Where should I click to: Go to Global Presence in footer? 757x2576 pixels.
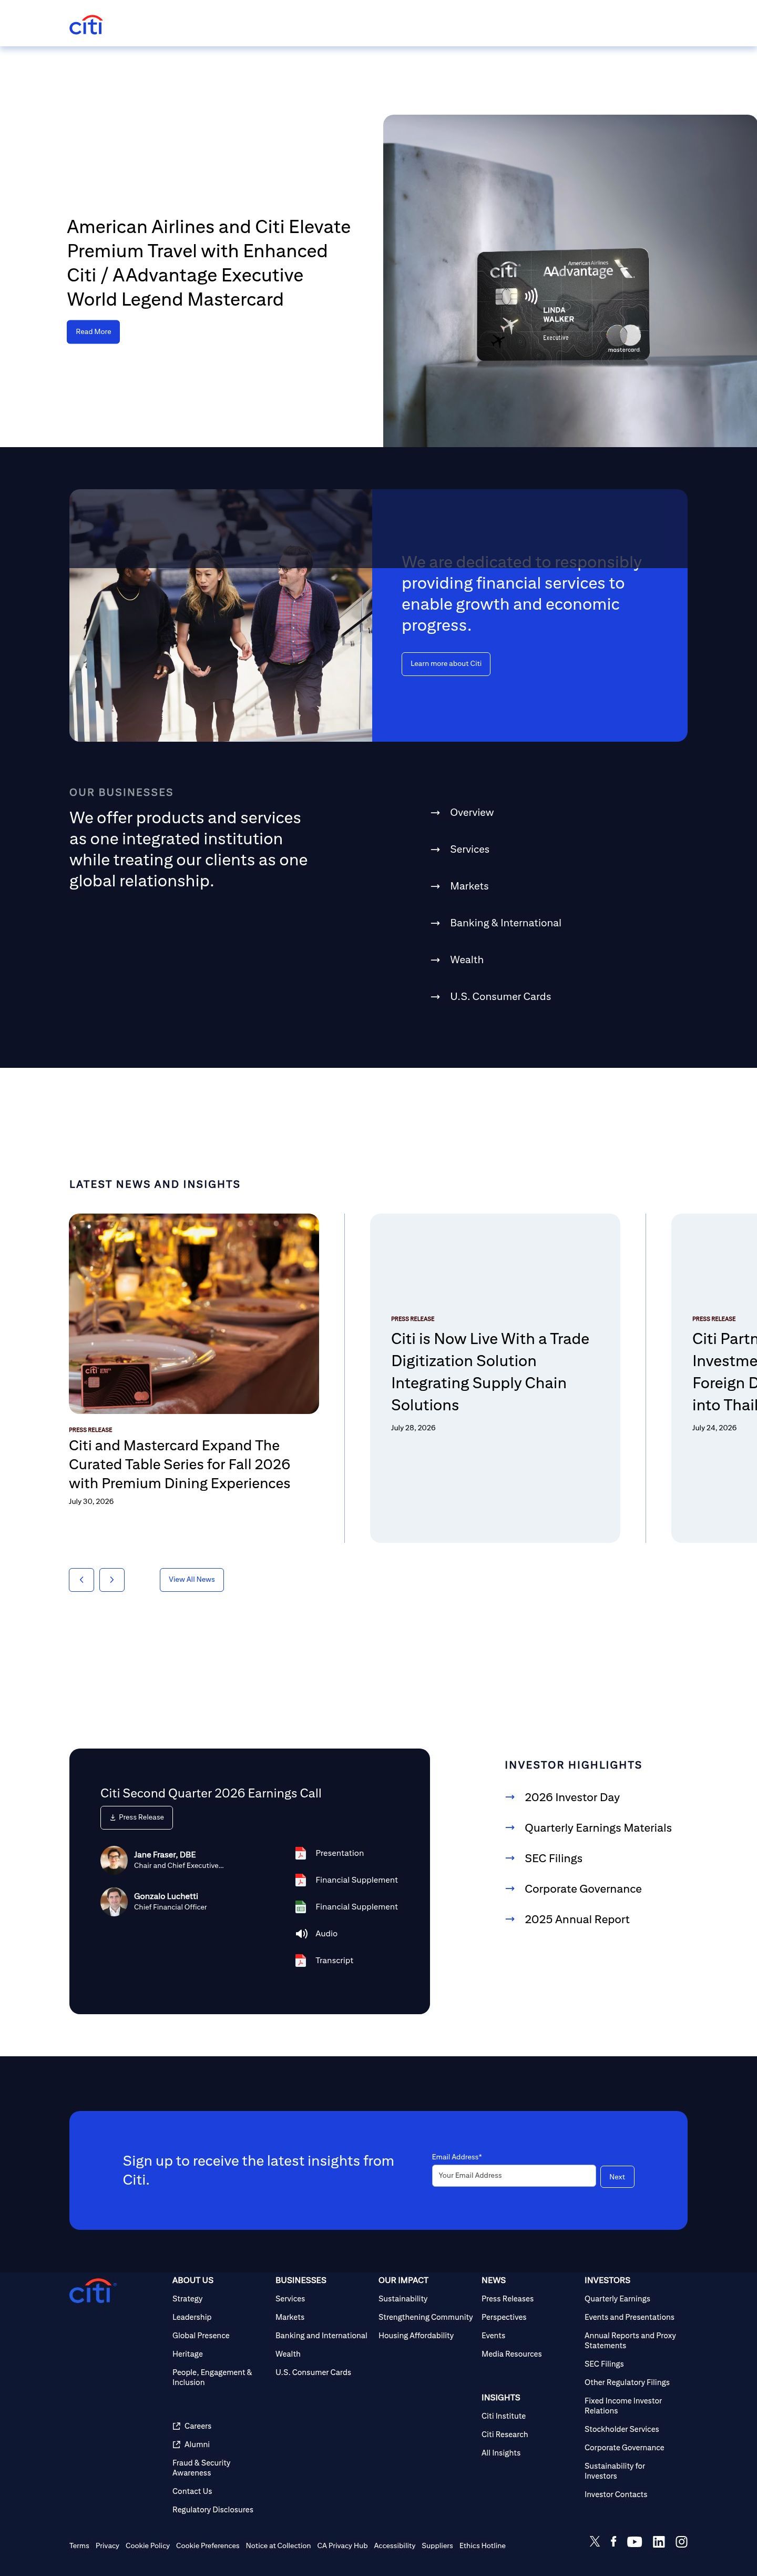pos(201,2335)
